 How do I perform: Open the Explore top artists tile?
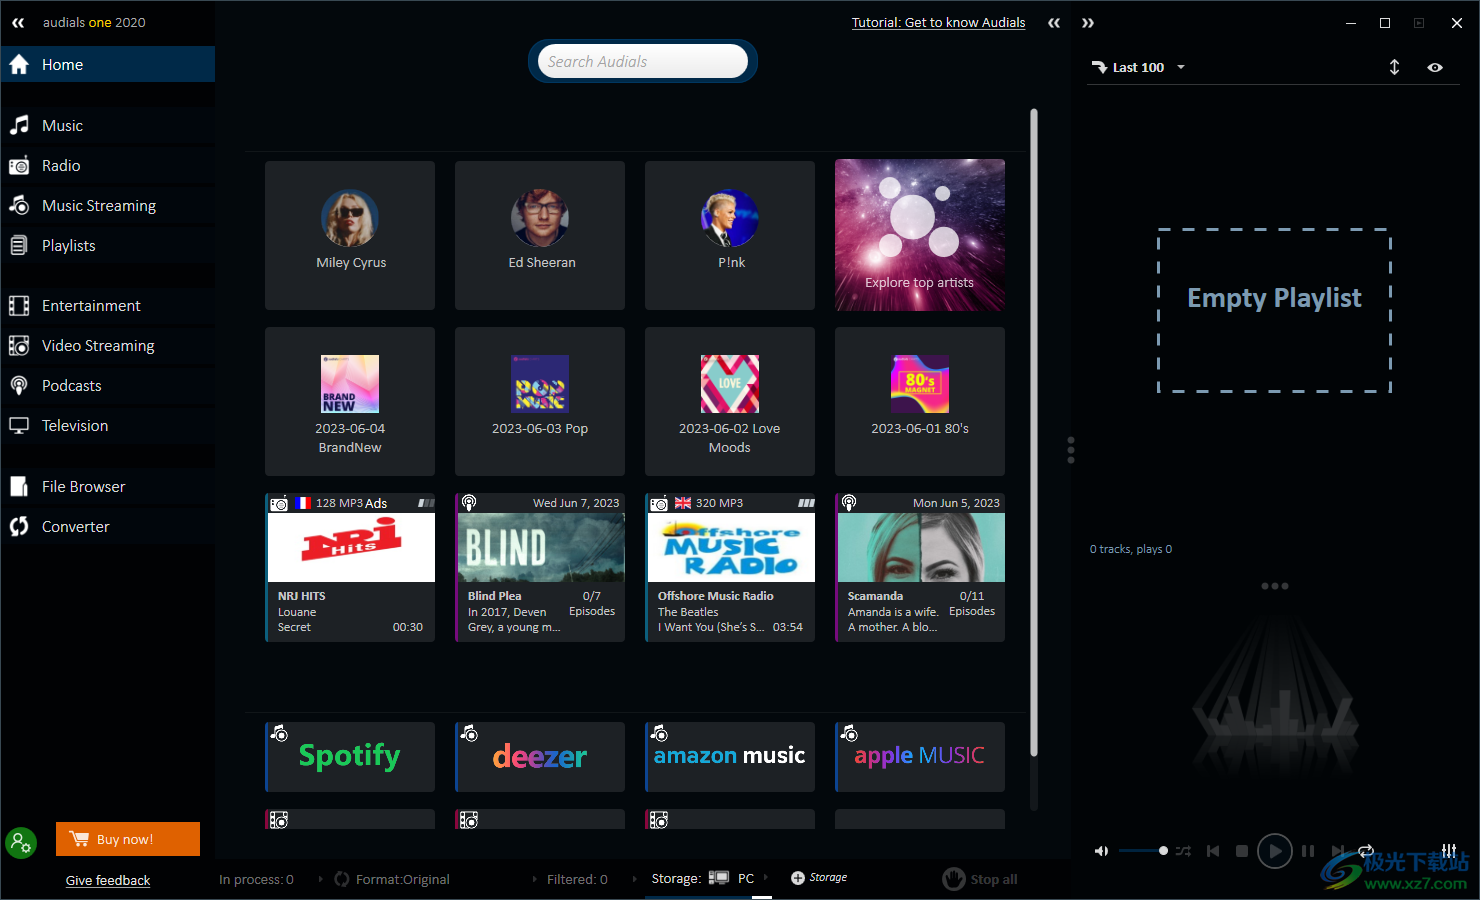point(920,235)
